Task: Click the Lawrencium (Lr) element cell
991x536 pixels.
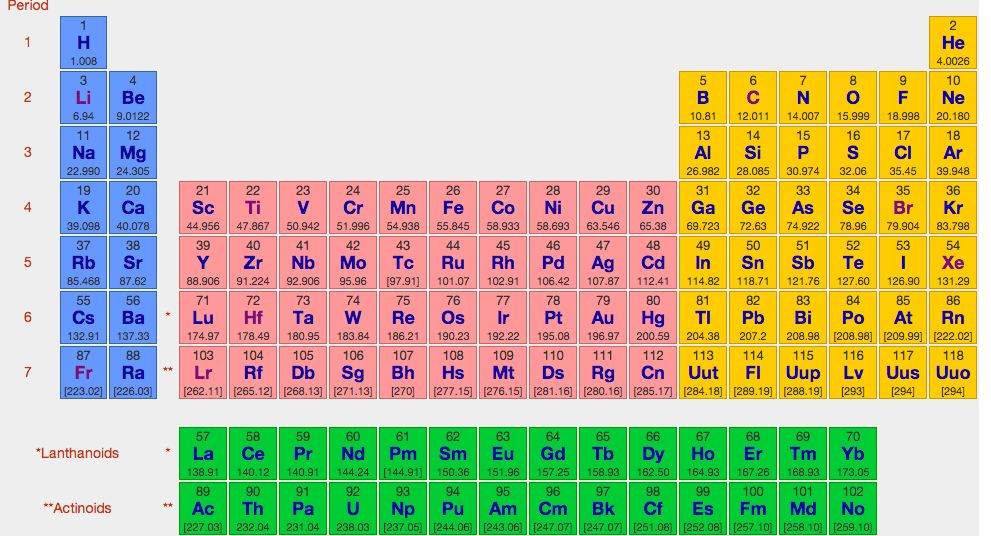Action: click(x=203, y=373)
